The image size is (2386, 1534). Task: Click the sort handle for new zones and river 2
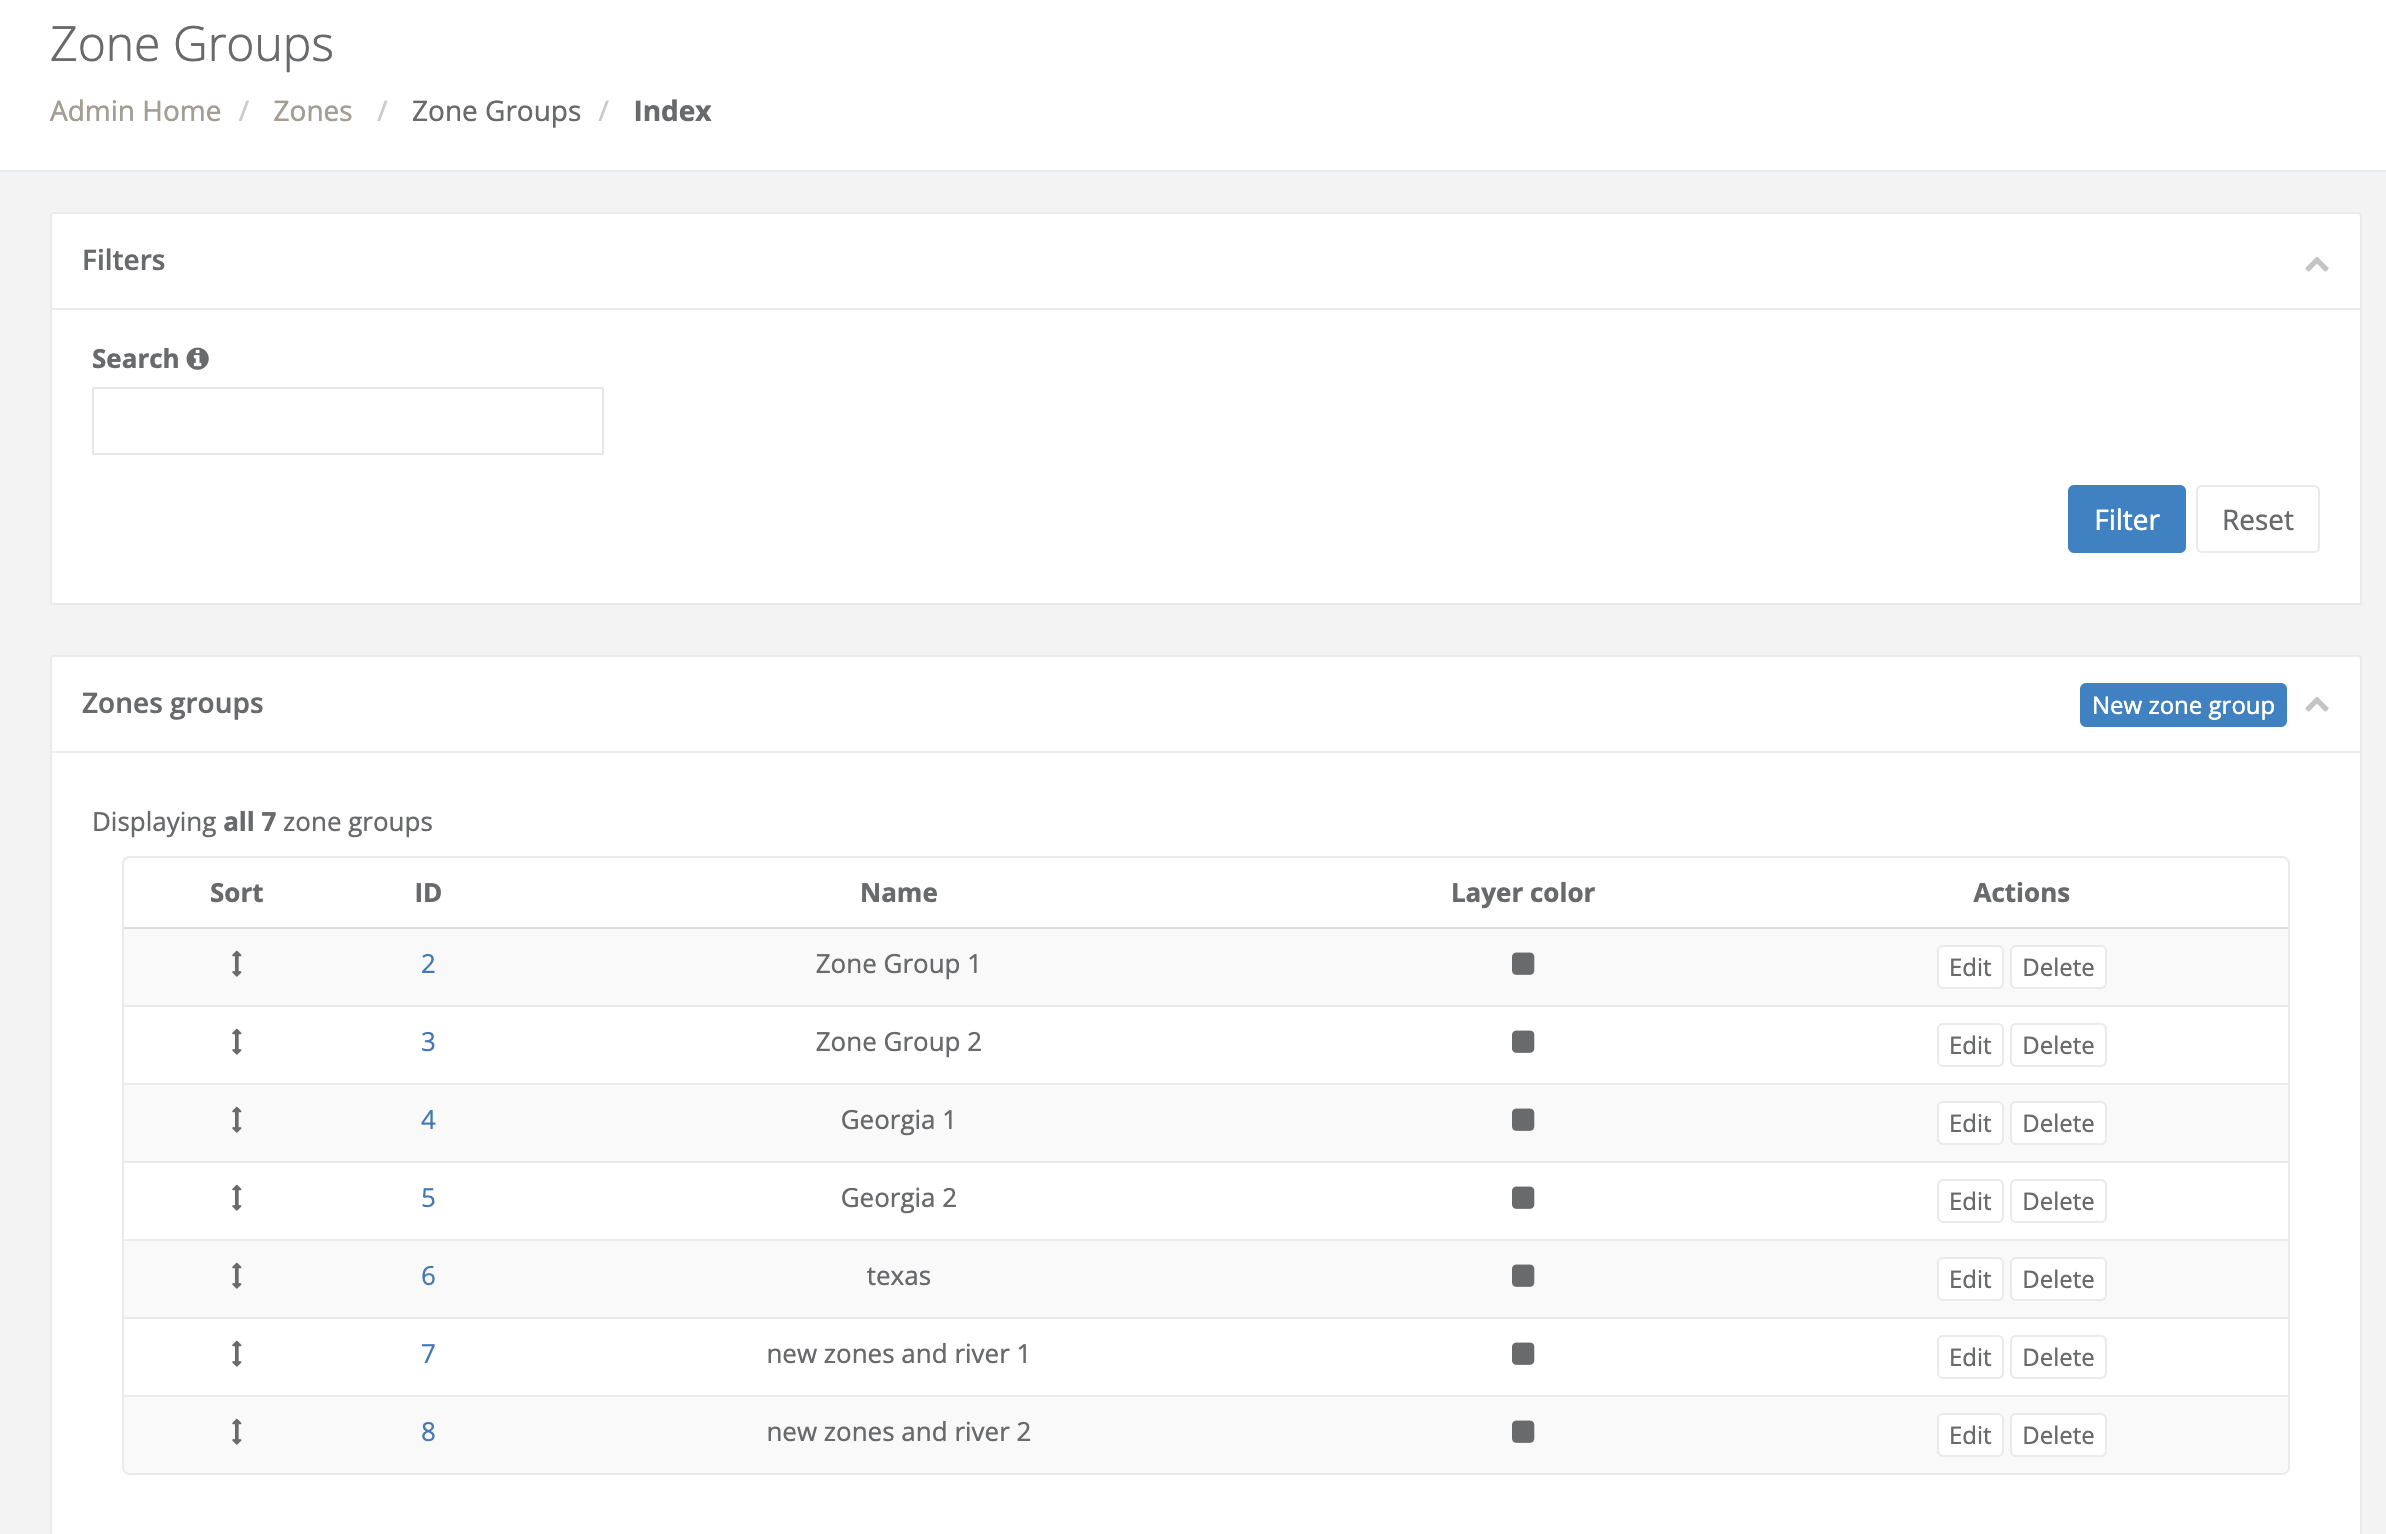[237, 1432]
